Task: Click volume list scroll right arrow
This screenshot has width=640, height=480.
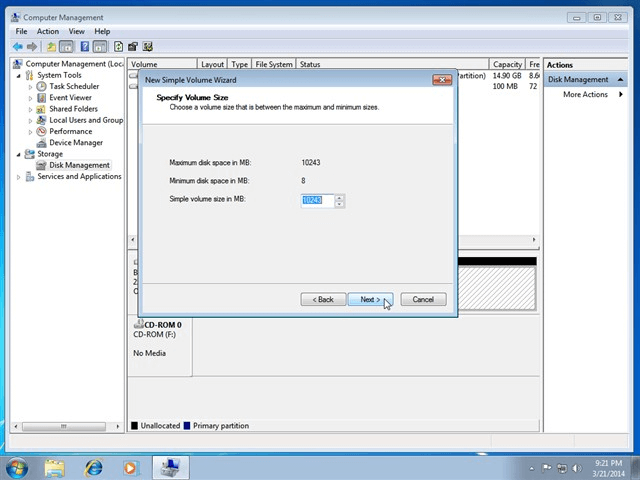Action: coord(534,240)
